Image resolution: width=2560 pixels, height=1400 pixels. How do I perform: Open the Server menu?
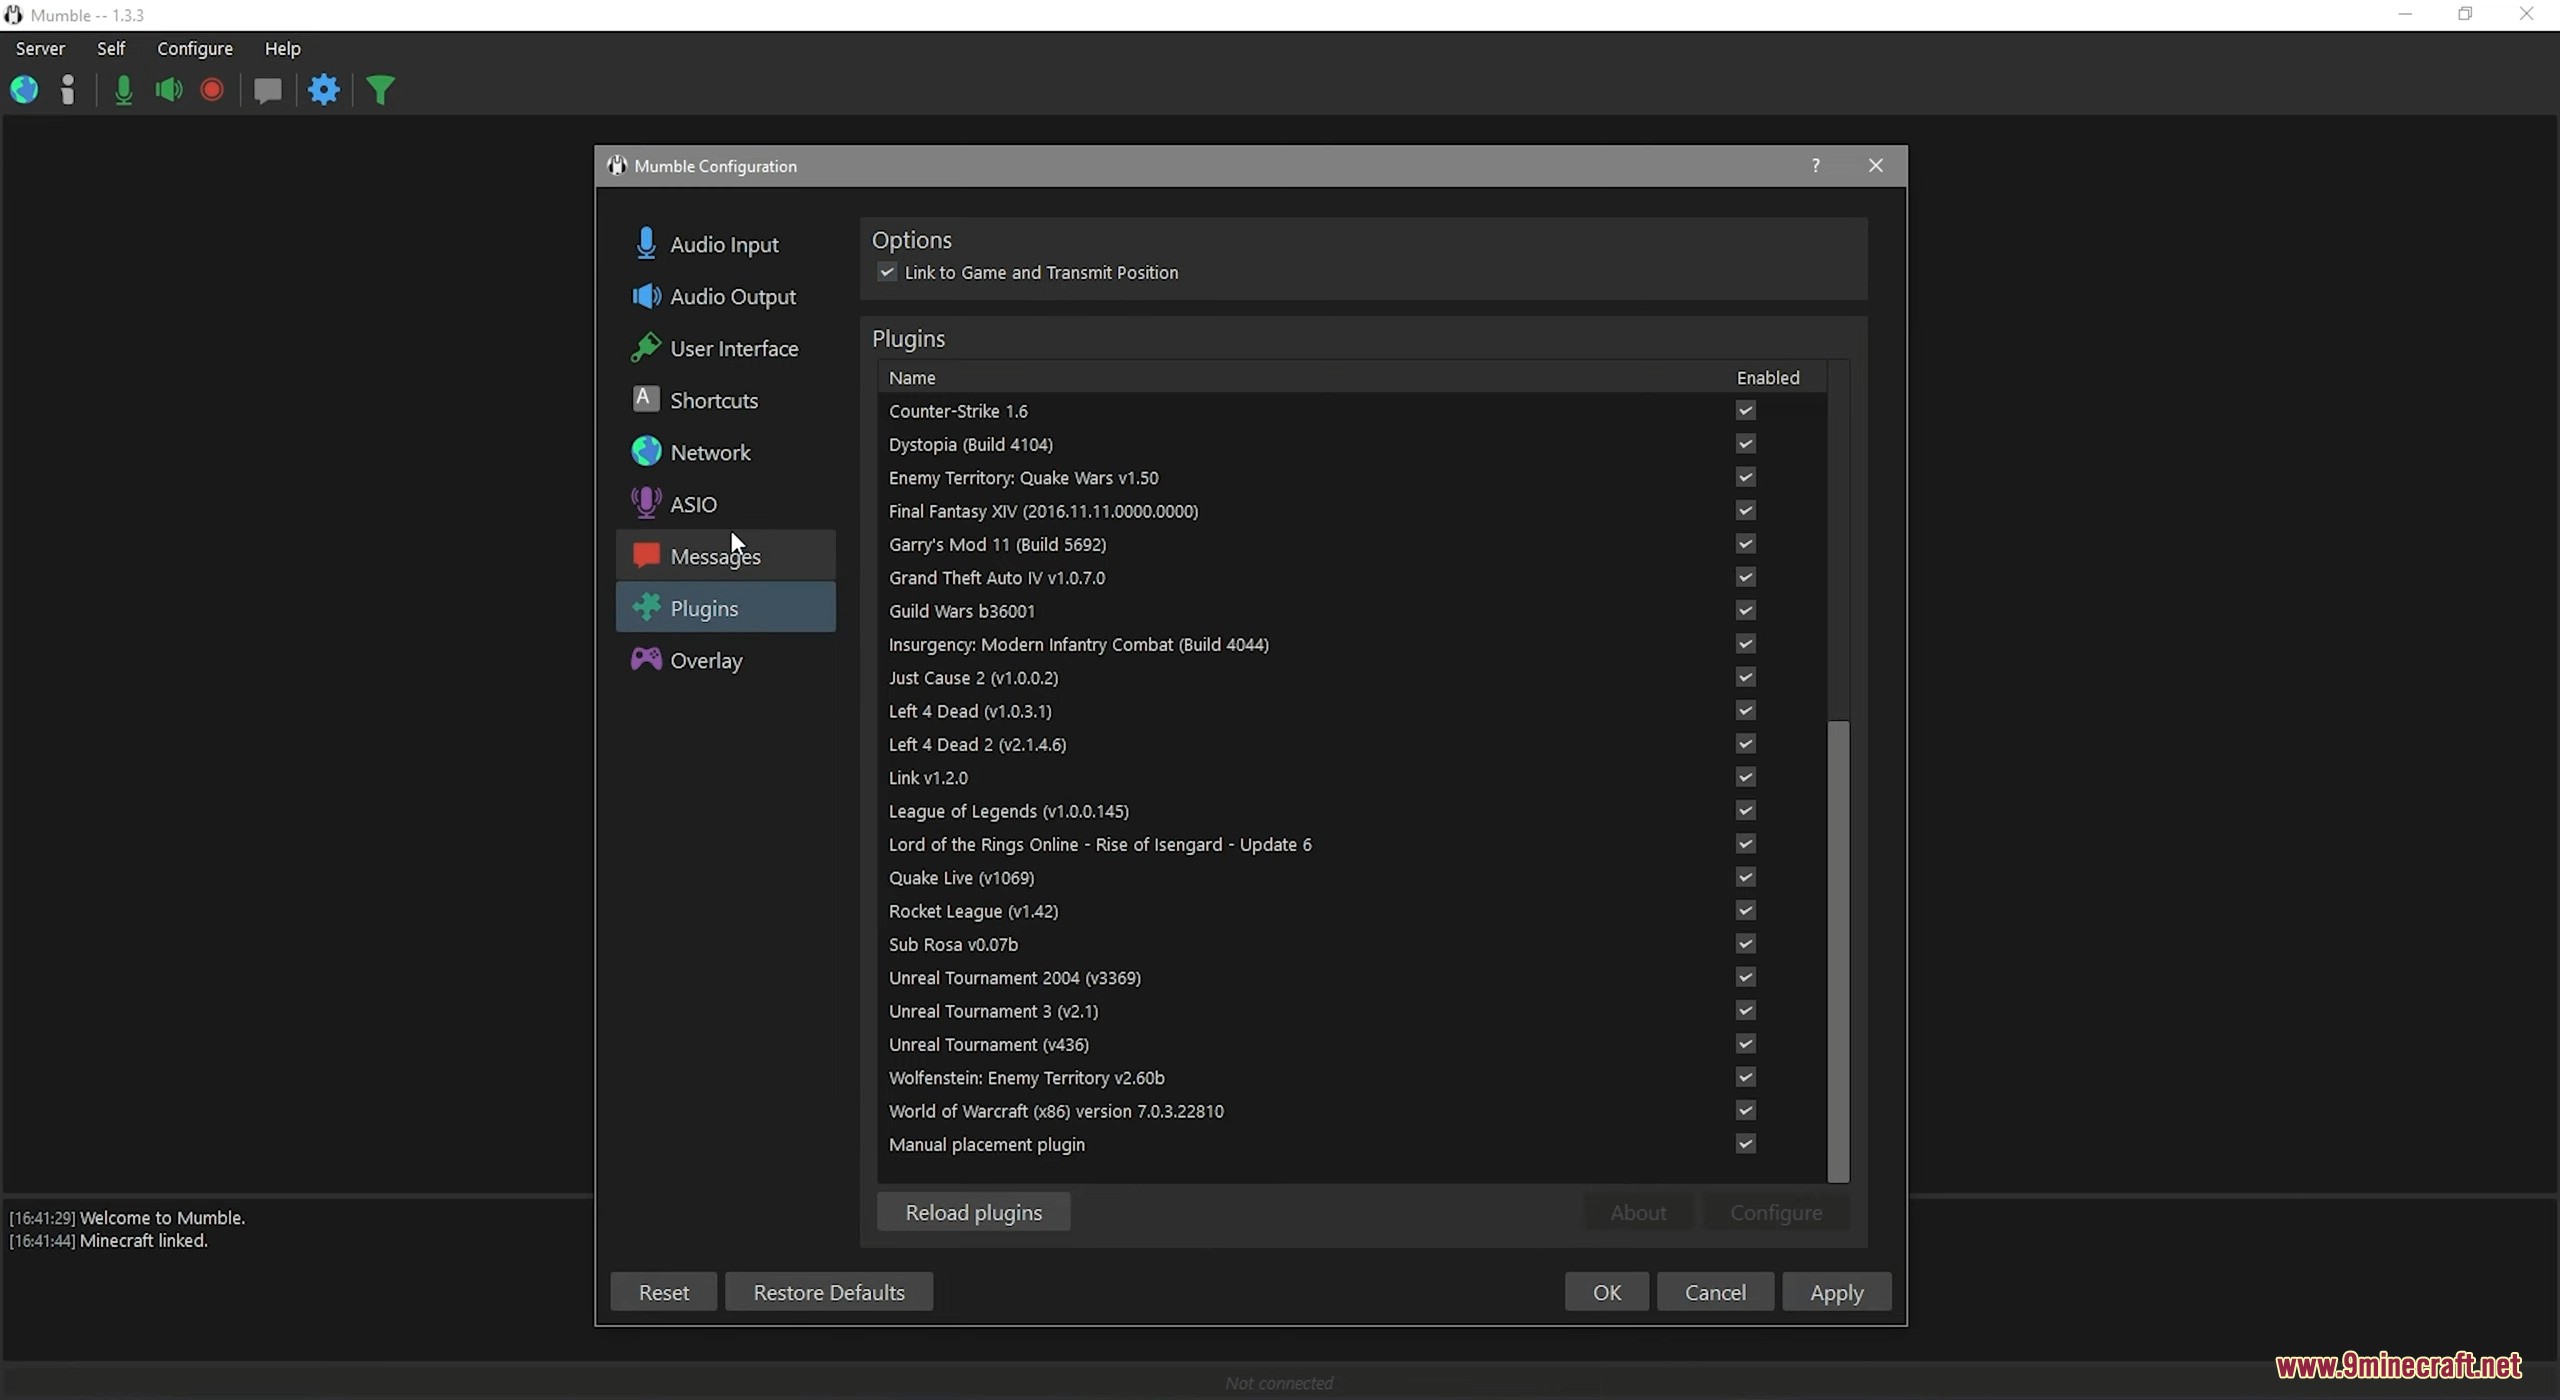coord(40,48)
